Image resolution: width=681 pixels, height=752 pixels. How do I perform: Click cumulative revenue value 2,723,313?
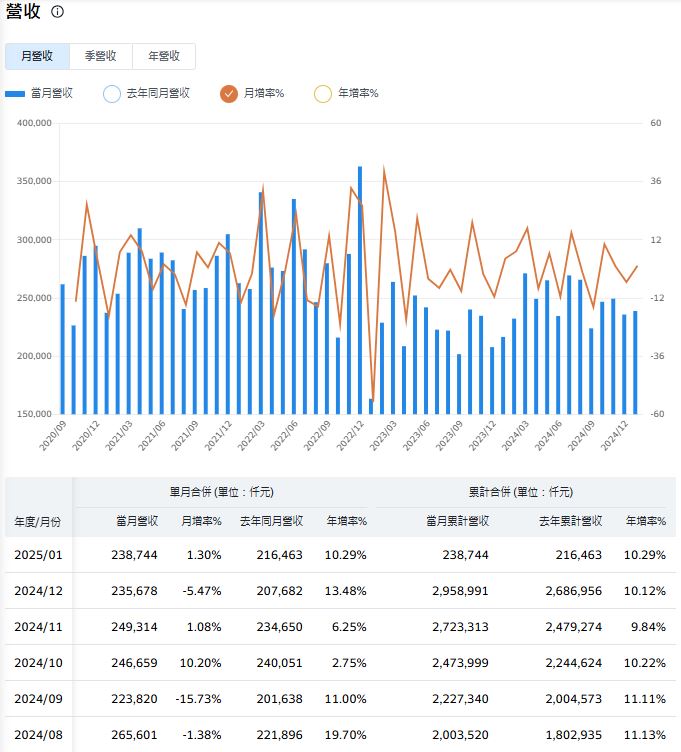point(460,627)
